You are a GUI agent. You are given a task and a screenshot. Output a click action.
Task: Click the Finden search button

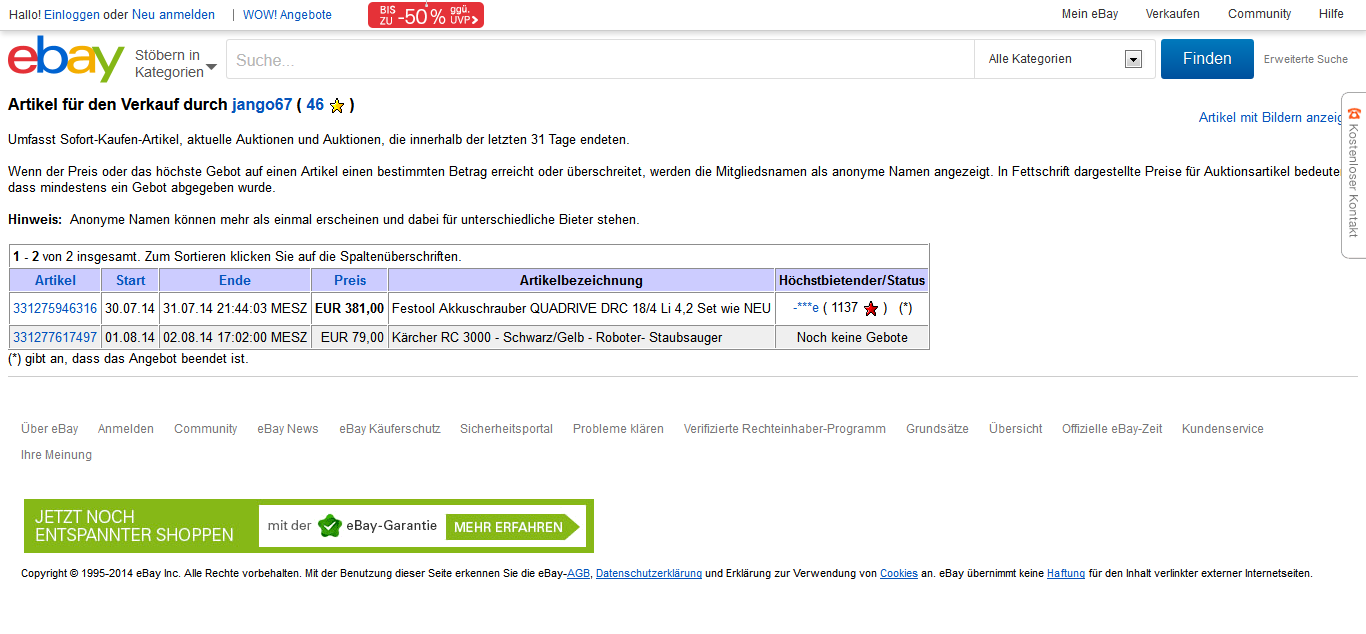(x=1207, y=59)
